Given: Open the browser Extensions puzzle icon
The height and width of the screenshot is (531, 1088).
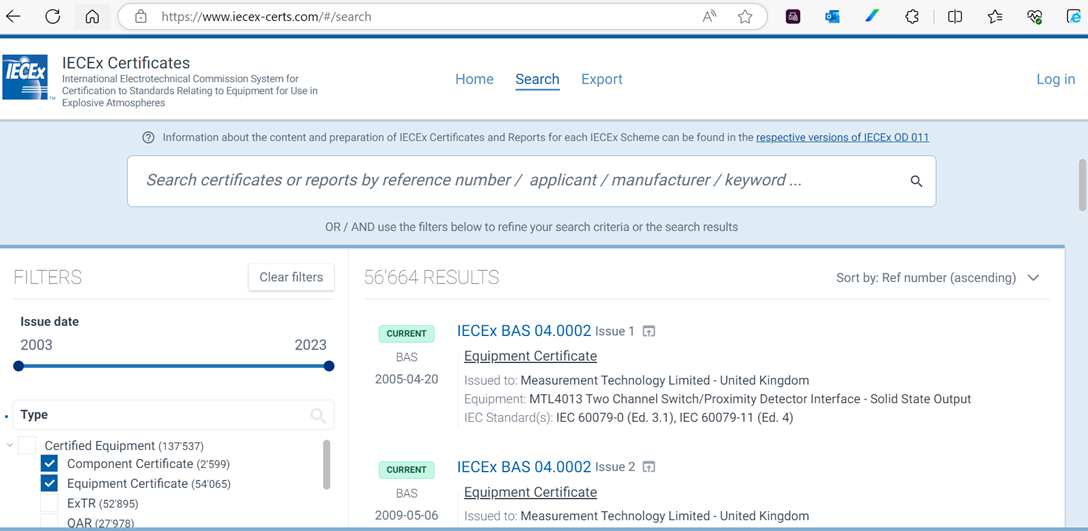Looking at the screenshot, I should pos(912,17).
